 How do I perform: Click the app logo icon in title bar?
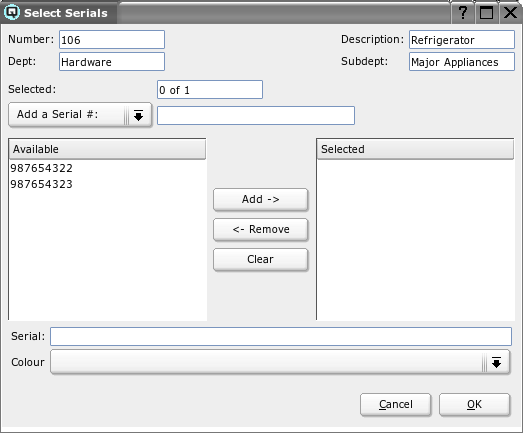(x=12, y=13)
